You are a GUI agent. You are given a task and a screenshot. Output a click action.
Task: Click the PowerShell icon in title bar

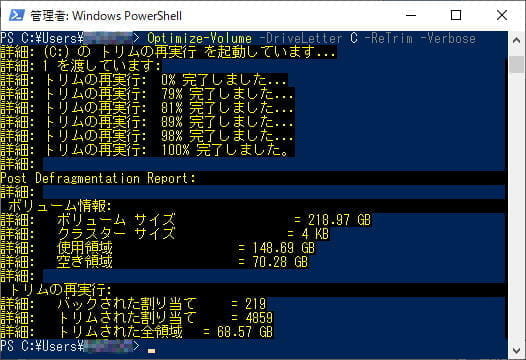coord(16,15)
